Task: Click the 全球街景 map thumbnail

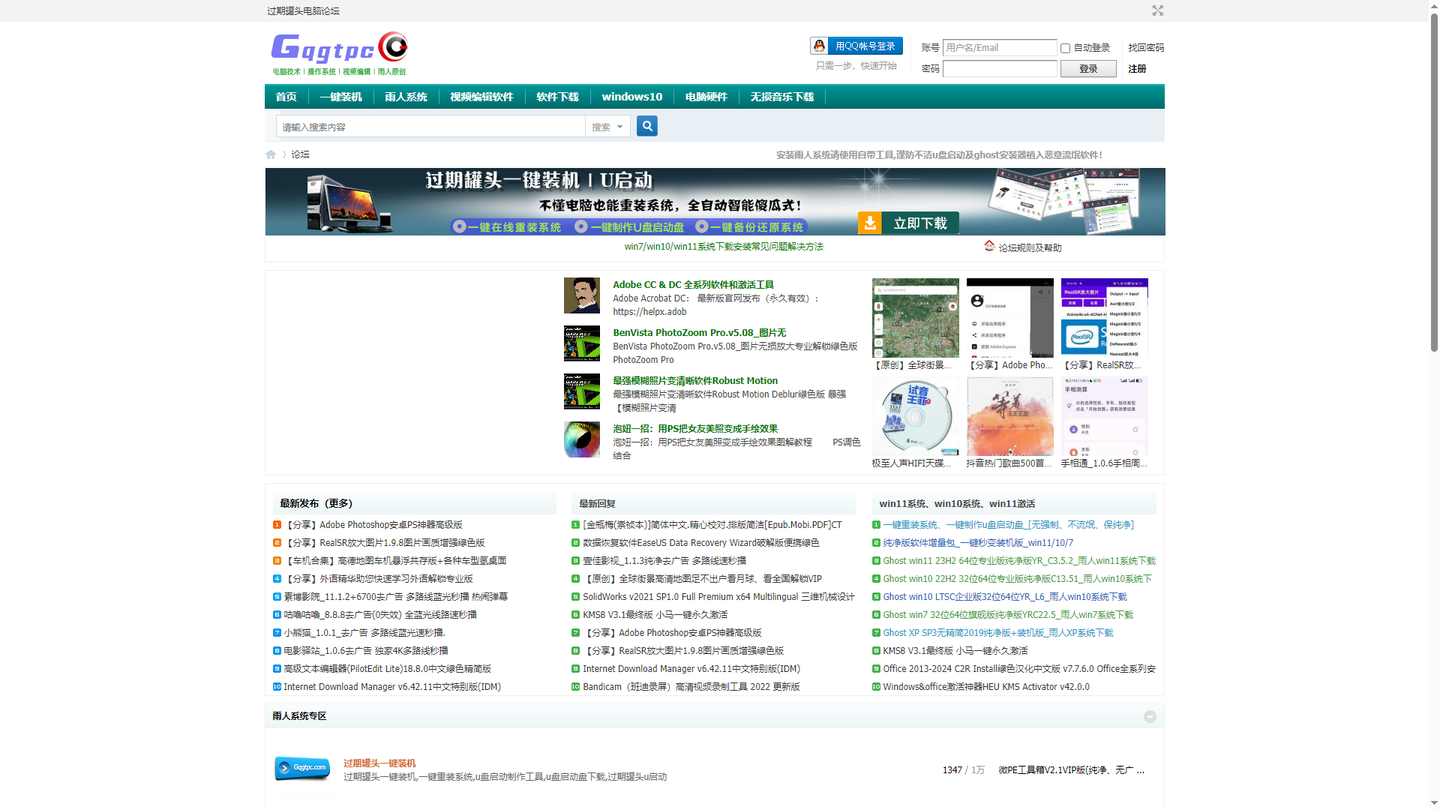Action: (915, 317)
